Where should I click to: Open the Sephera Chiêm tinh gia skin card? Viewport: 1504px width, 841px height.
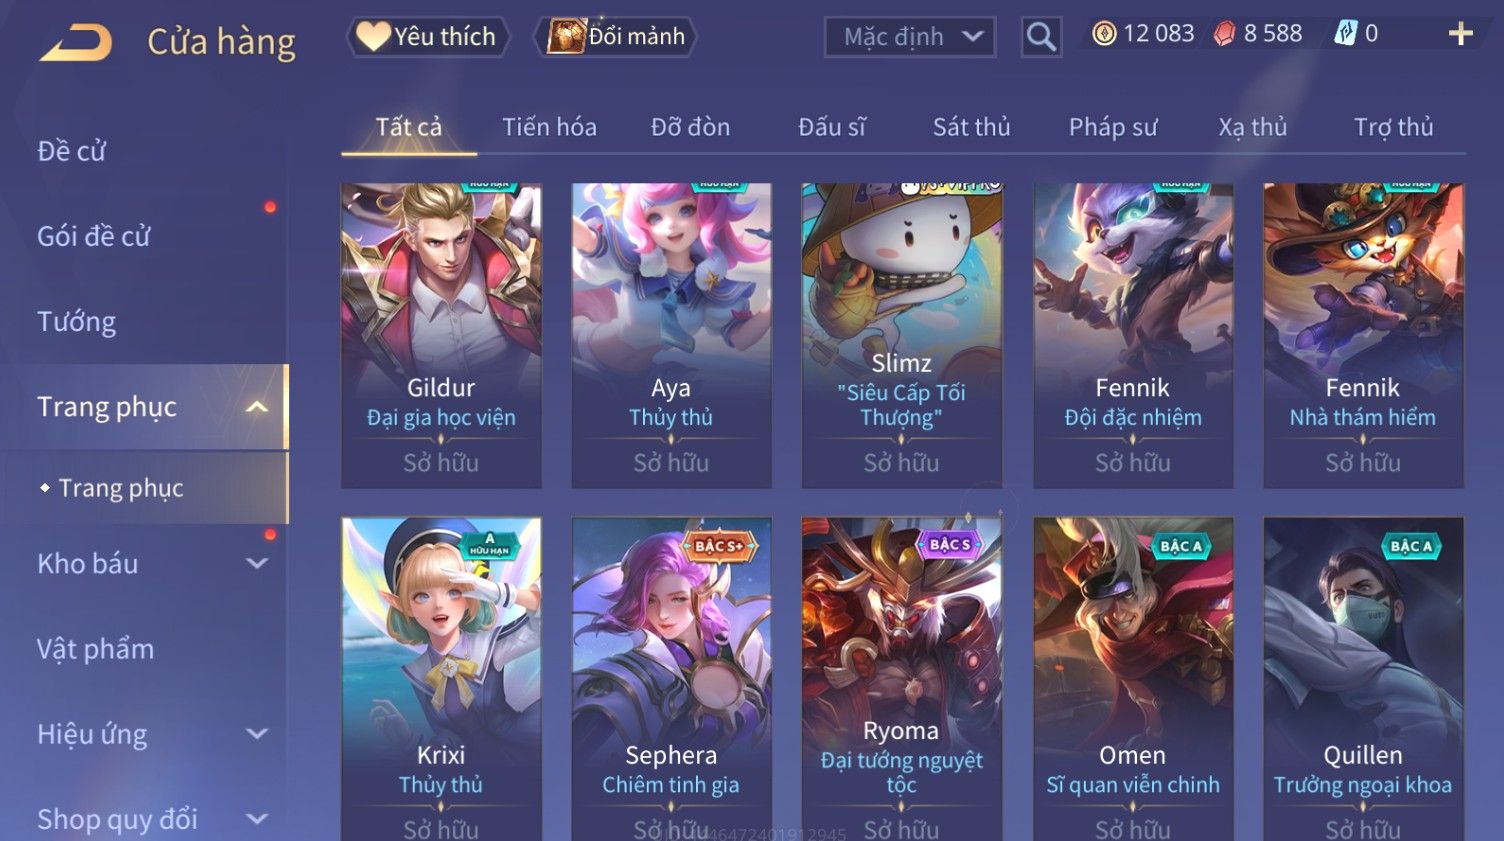point(671,679)
